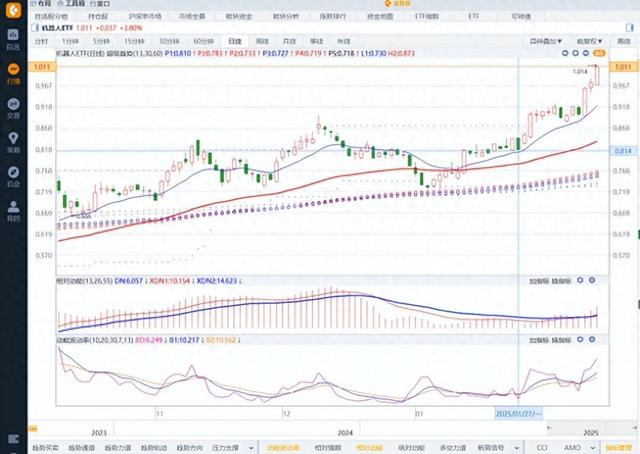Select the 5分钟 chart period
Screen dimensions: 640x454
101,41
